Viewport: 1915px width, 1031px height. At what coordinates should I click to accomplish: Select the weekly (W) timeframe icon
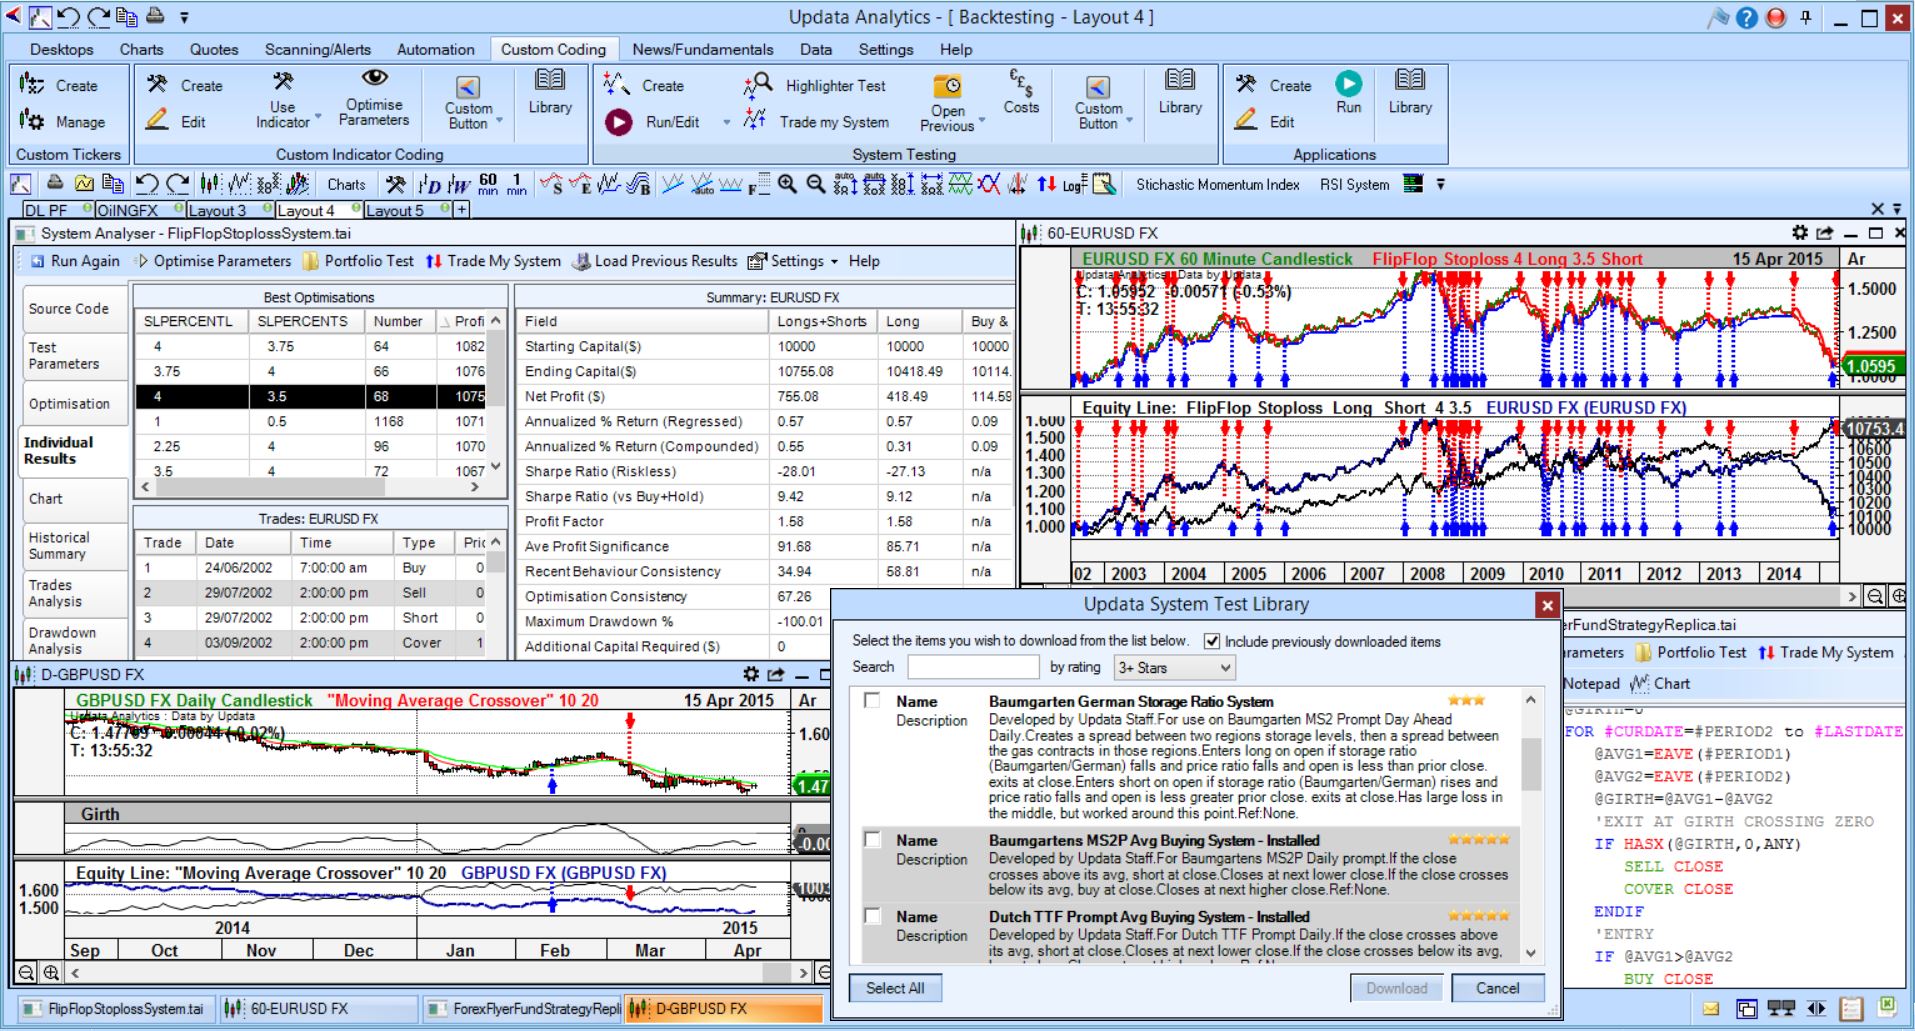point(459,184)
